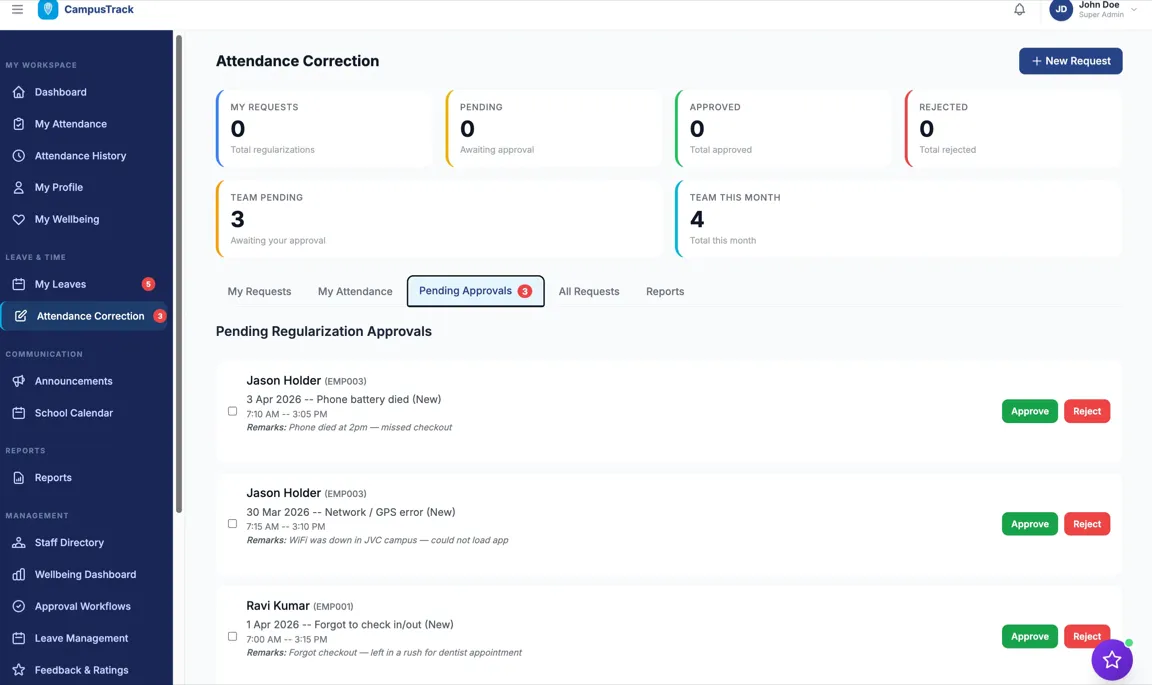Open the notifications bell

tap(1019, 9)
